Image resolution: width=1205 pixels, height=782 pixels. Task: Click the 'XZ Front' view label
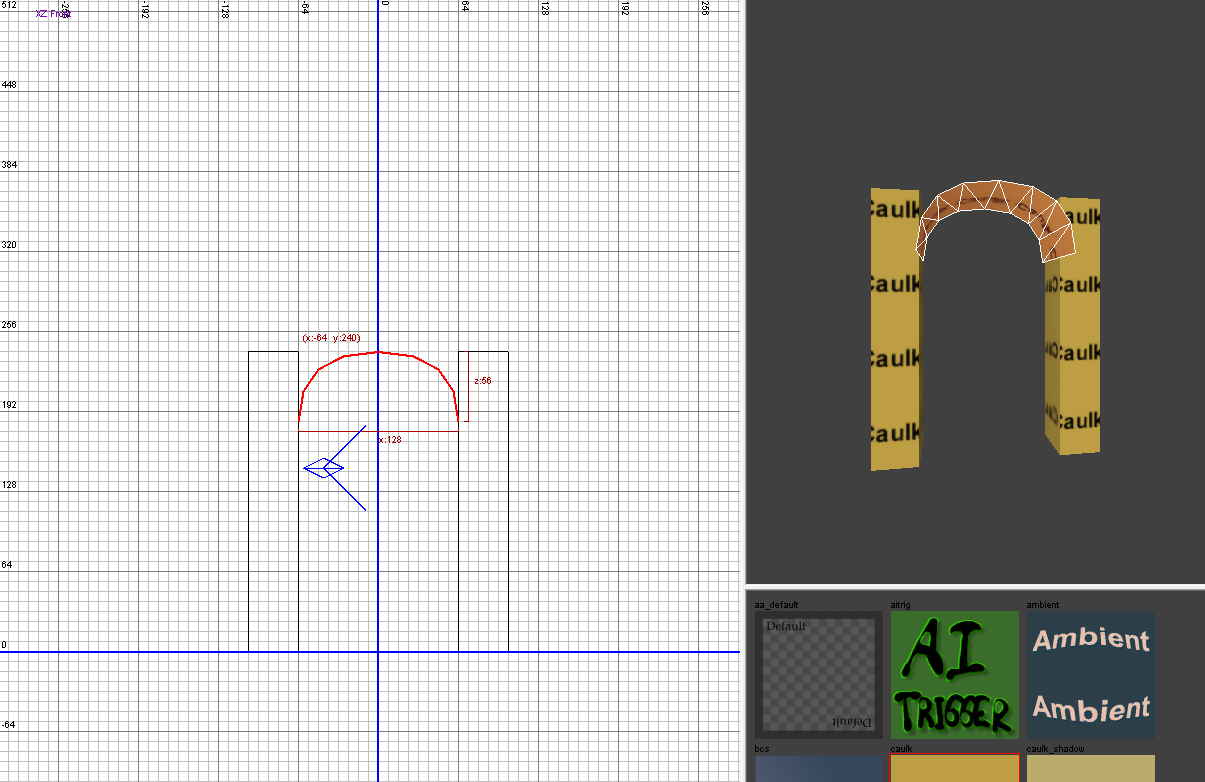point(53,14)
